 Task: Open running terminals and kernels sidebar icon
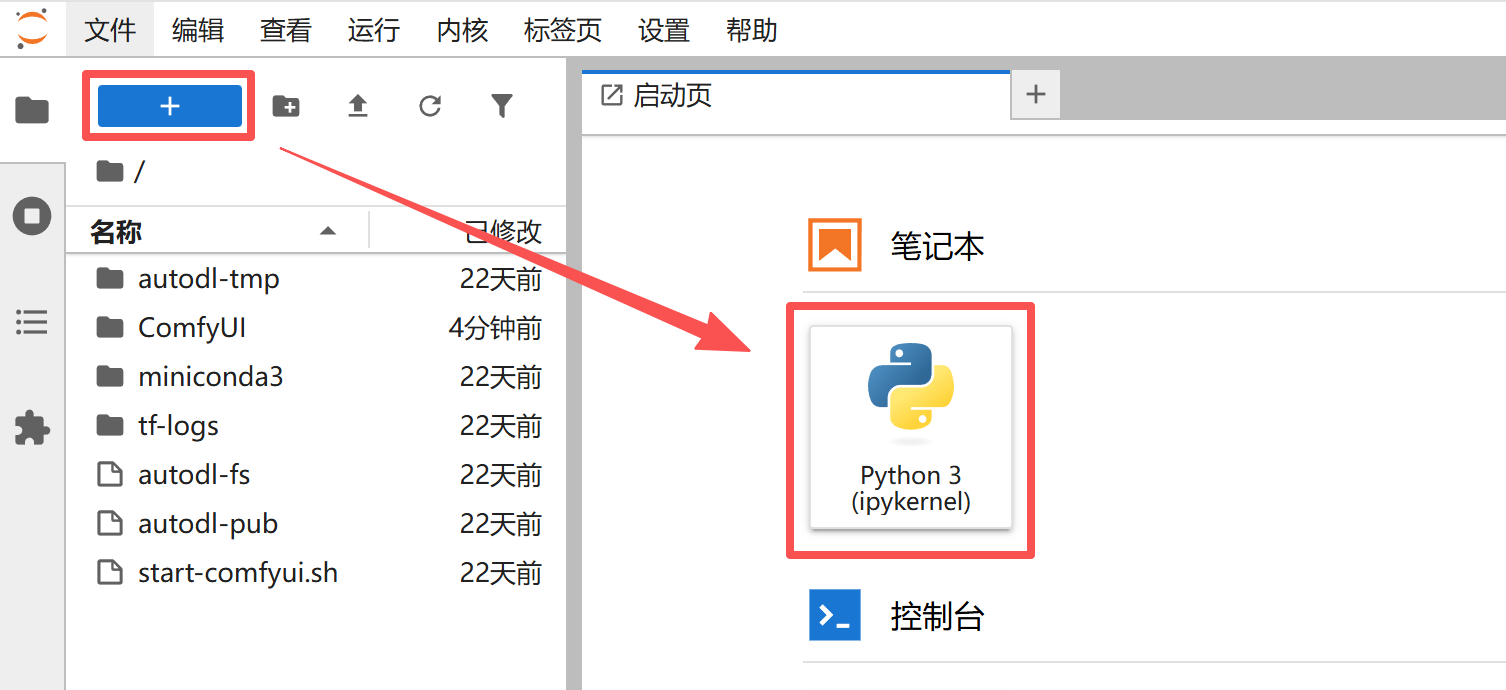32,216
